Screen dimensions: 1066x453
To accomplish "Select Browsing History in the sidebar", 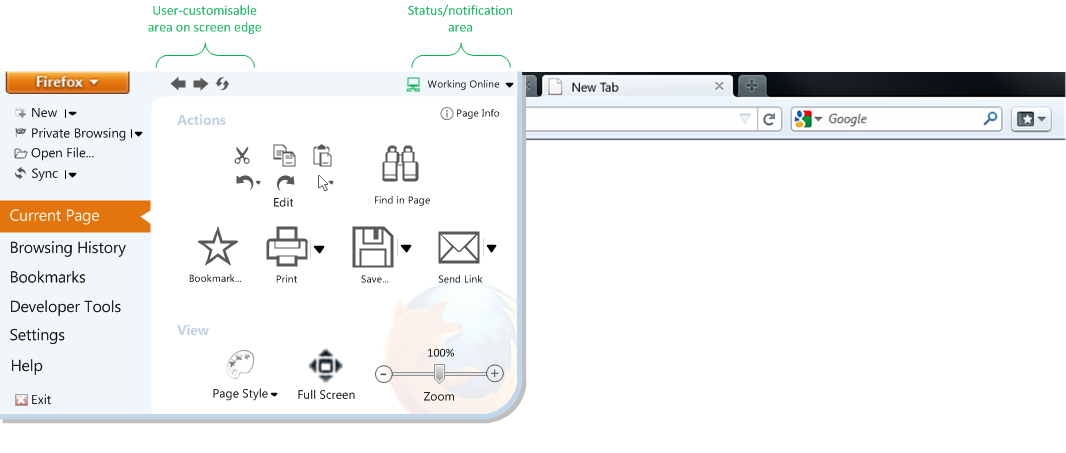I will [68, 248].
